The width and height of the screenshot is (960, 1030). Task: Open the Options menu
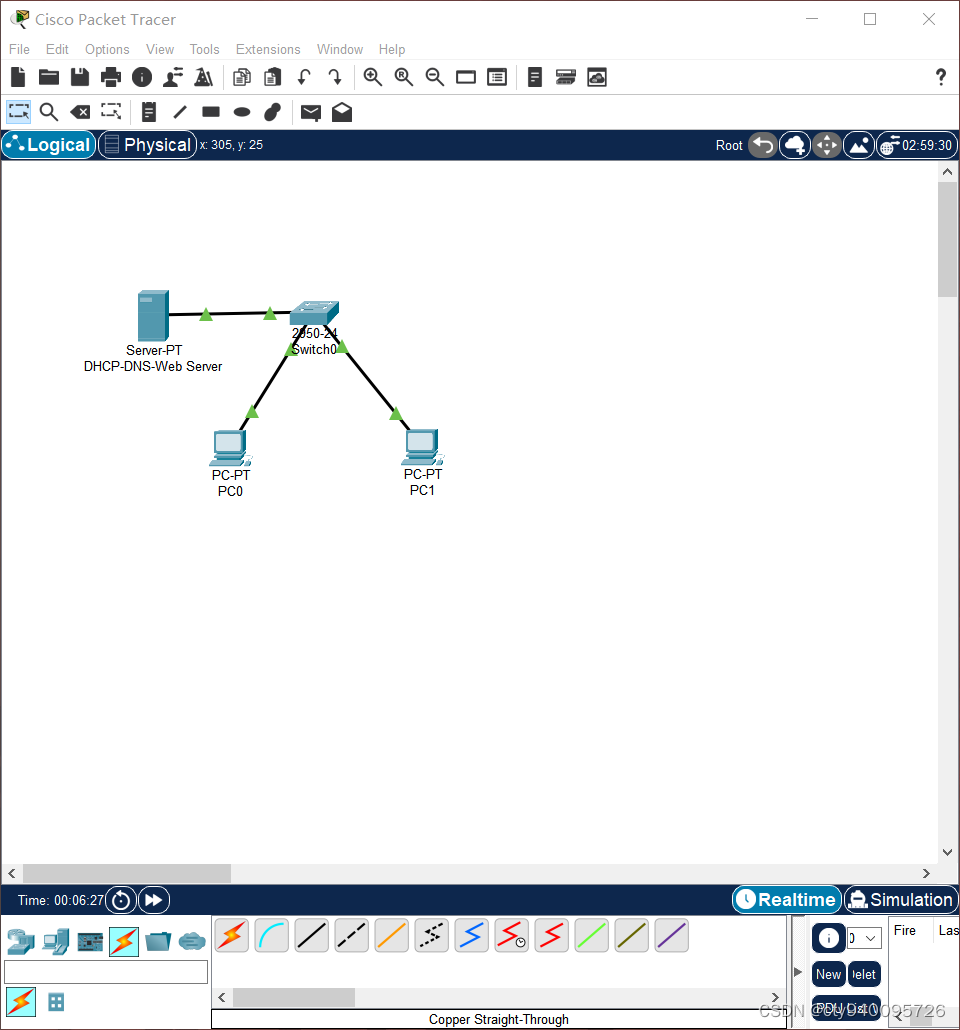click(107, 49)
